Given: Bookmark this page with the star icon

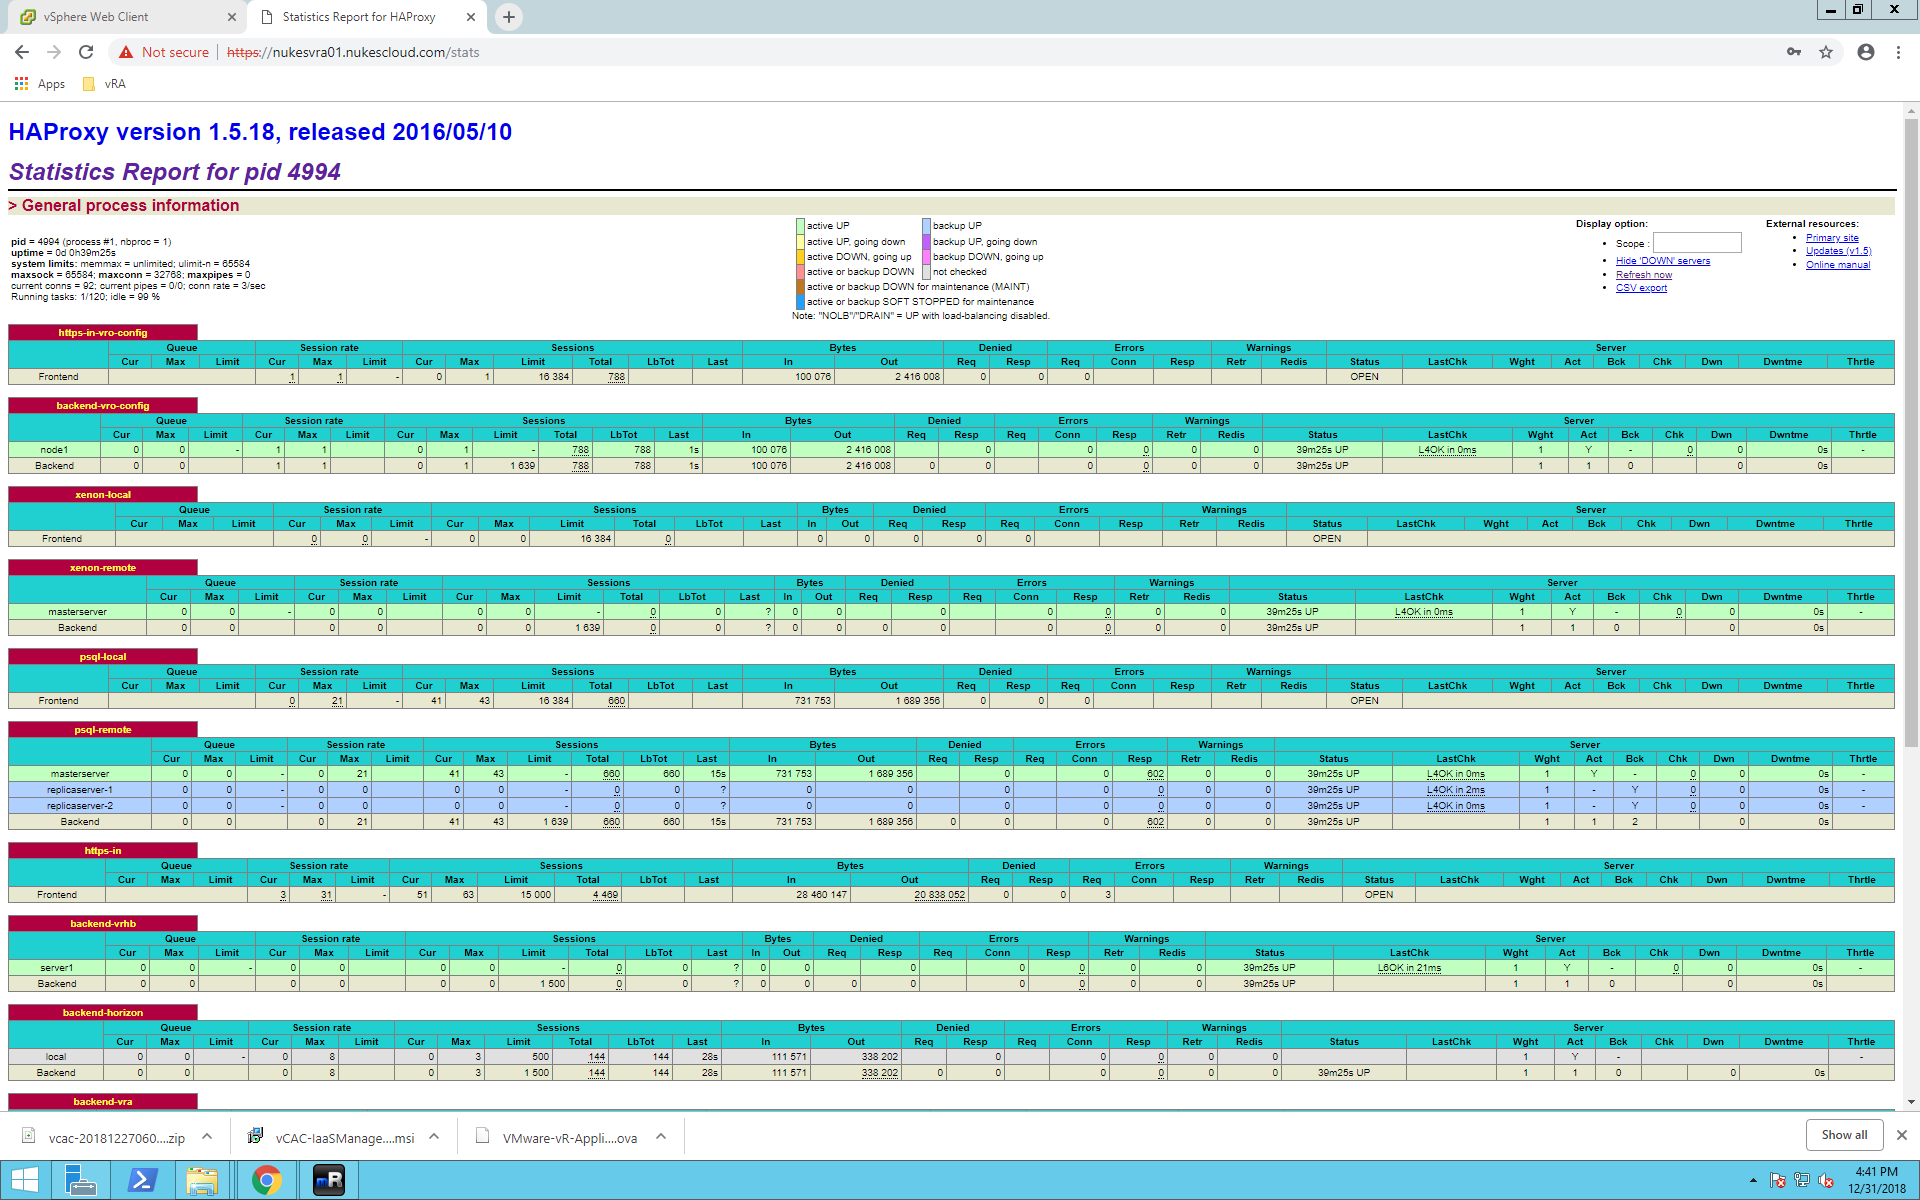Looking at the screenshot, I should 1826,52.
